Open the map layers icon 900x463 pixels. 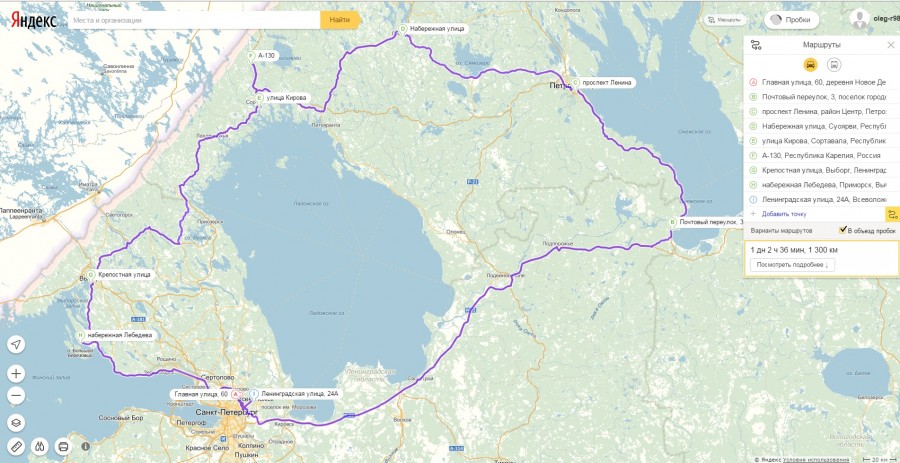tap(16, 423)
